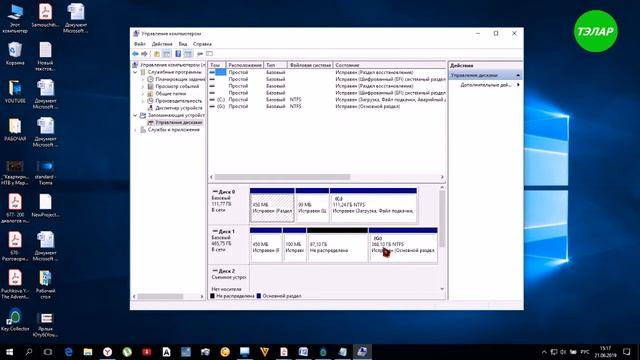Select Управление дисками in tree
Viewport: 640px width, 360px height.
tap(175, 122)
